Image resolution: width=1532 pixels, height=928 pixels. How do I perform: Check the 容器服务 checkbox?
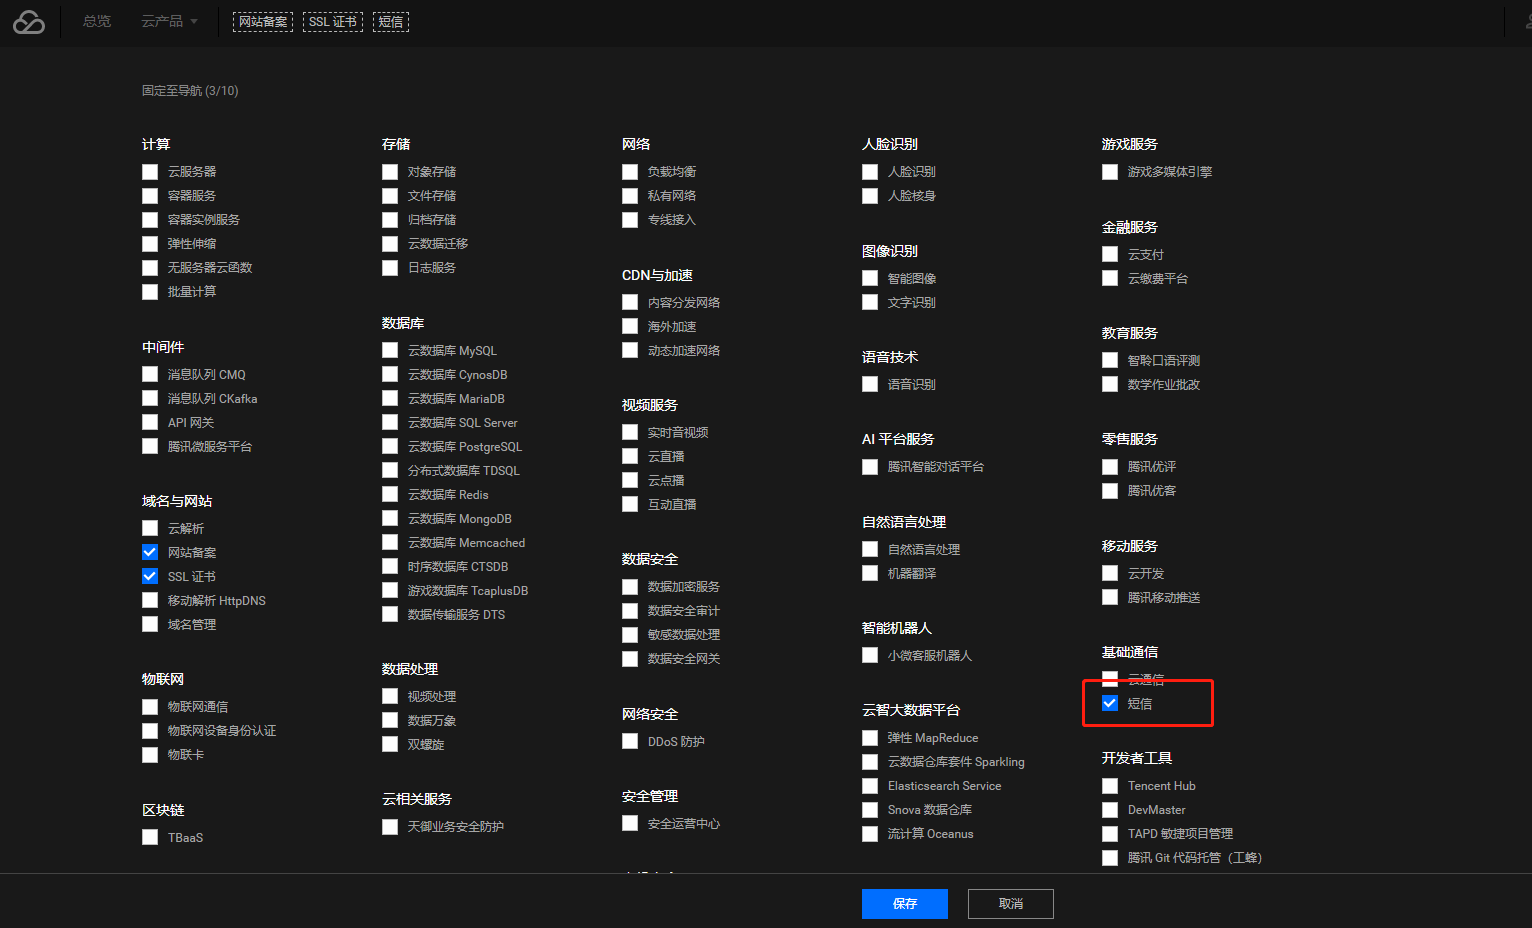click(x=150, y=196)
